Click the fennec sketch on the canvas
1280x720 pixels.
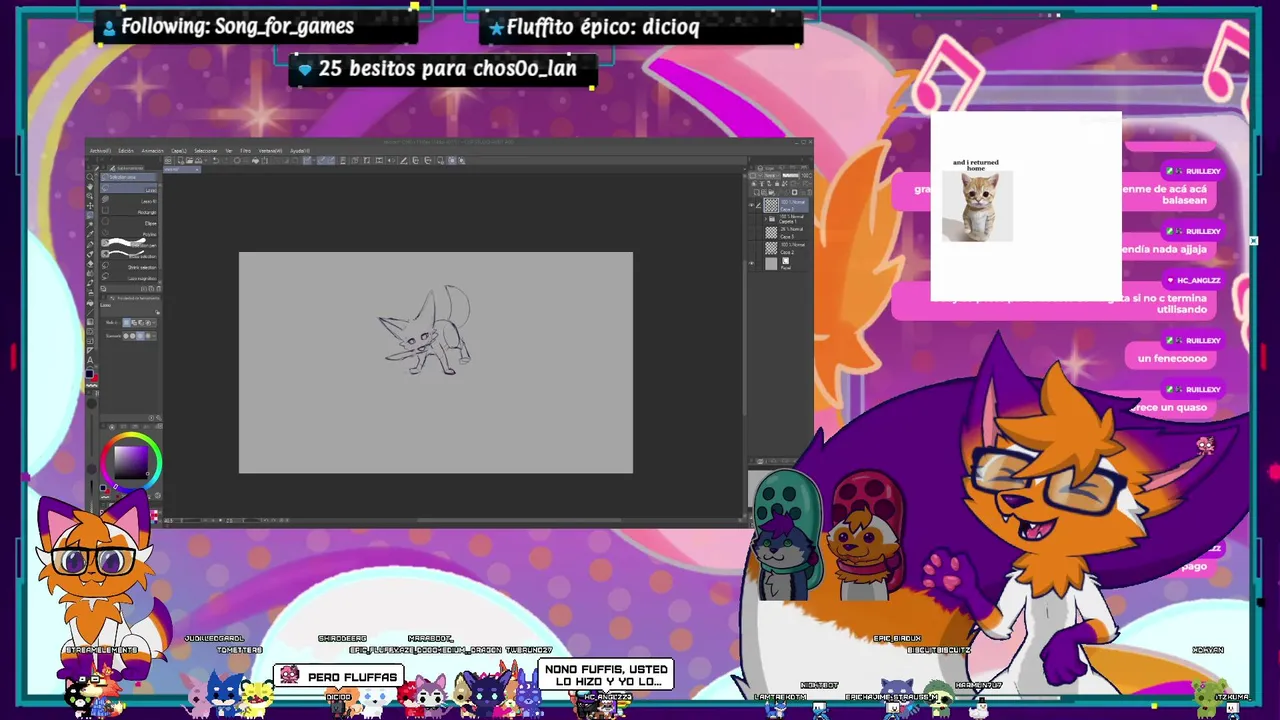[x=425, y=332]
